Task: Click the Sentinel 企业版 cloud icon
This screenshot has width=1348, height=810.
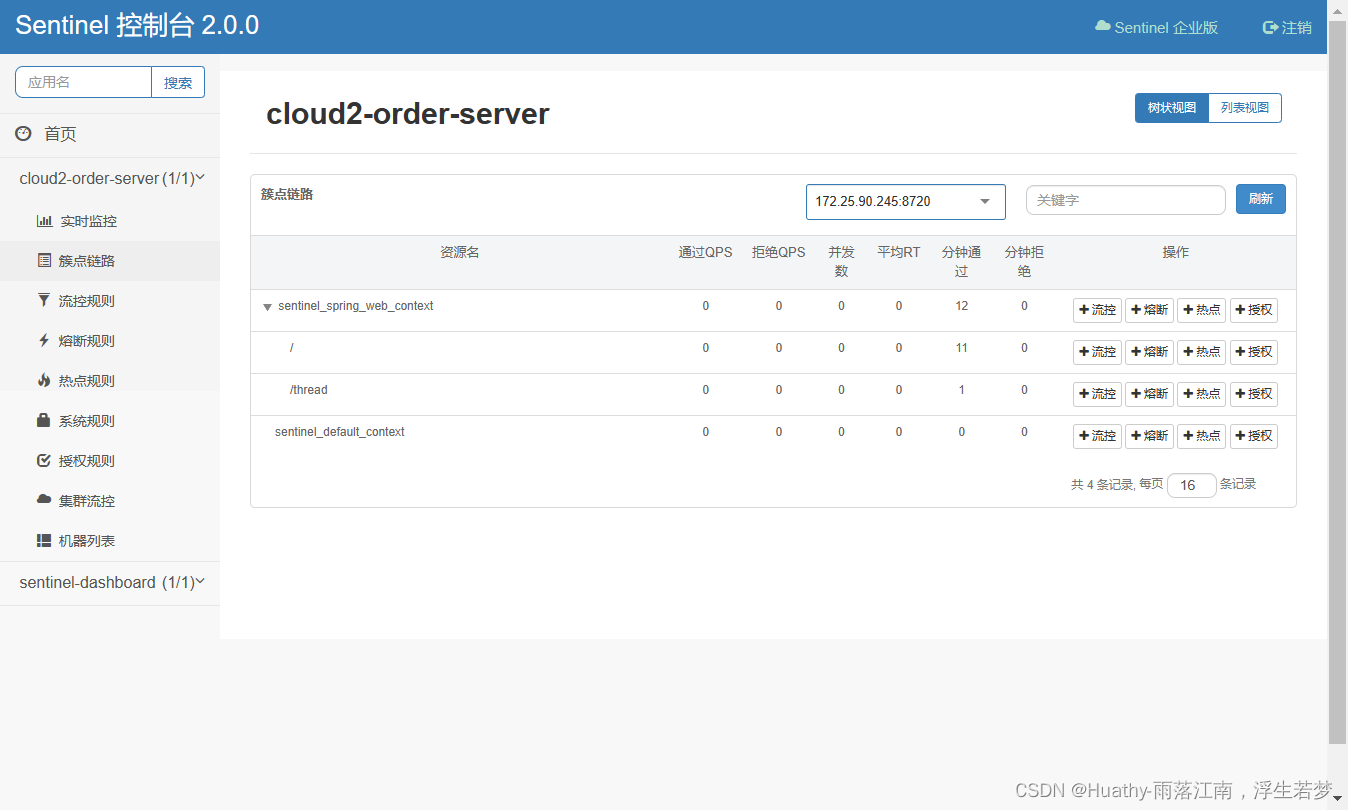Action: pos(1103,27)
